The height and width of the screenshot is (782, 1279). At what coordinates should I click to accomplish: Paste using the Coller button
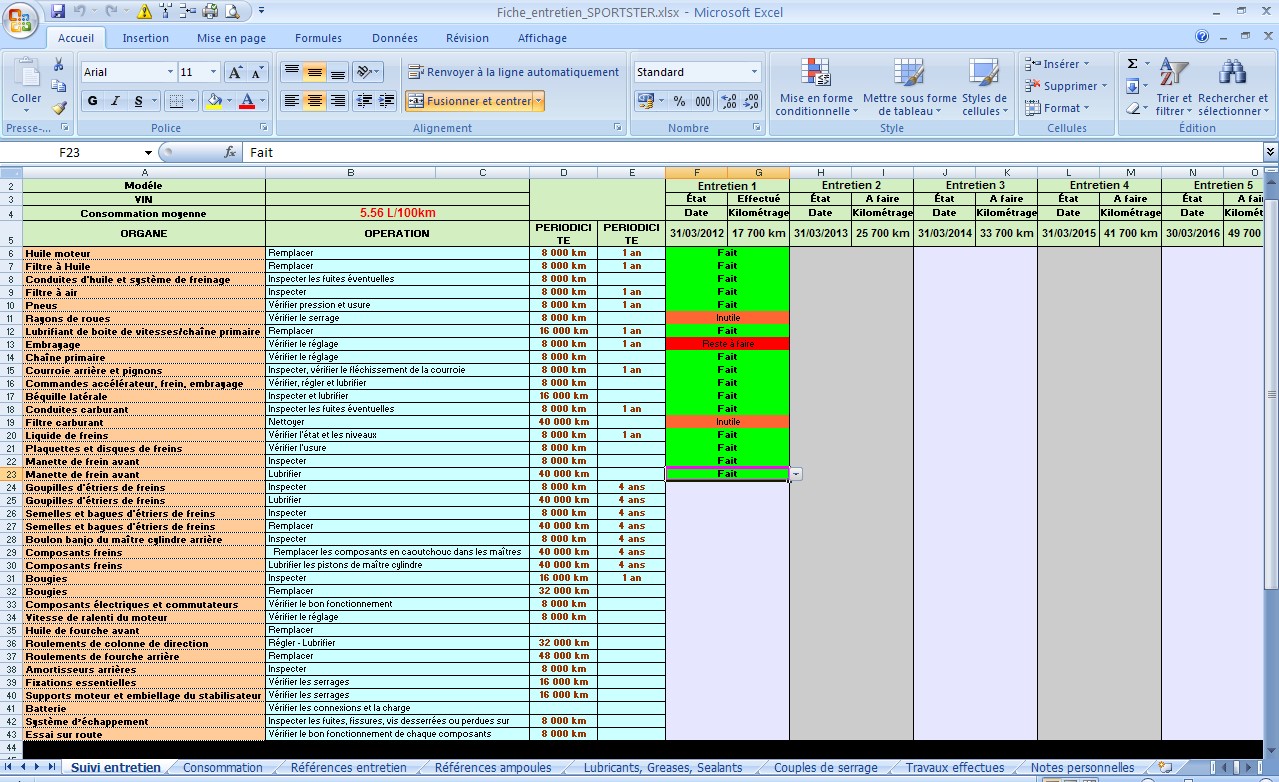point(26,82)
